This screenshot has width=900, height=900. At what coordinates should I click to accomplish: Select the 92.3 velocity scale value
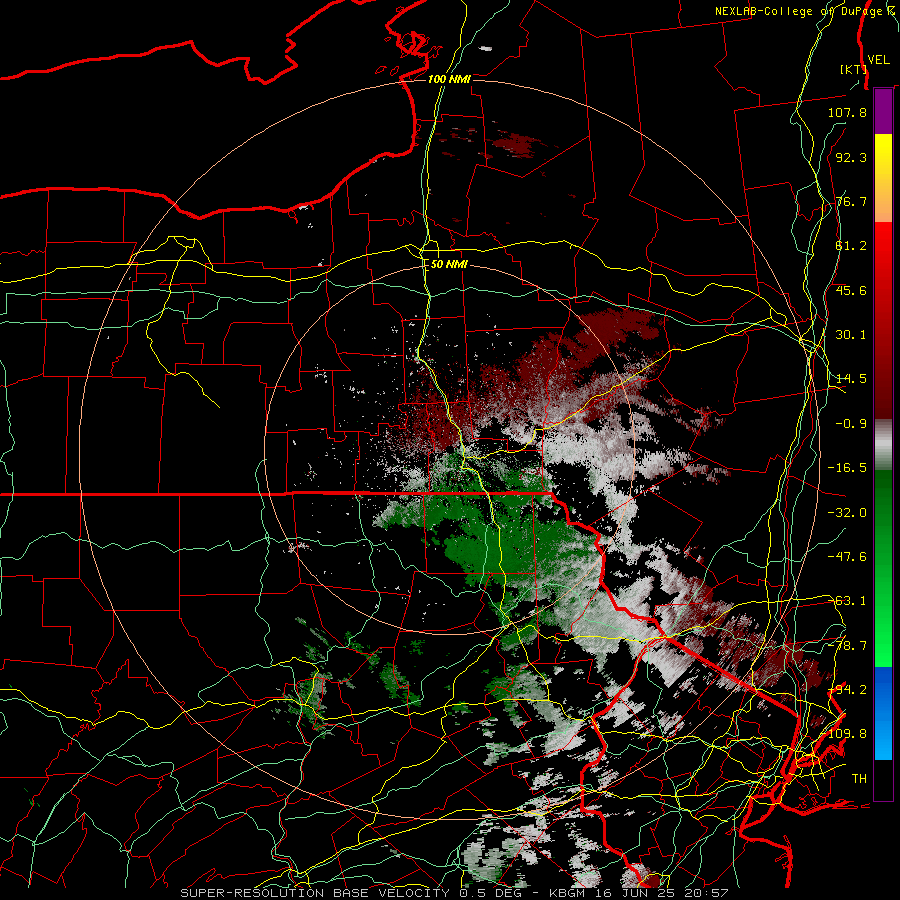point(851,157)
